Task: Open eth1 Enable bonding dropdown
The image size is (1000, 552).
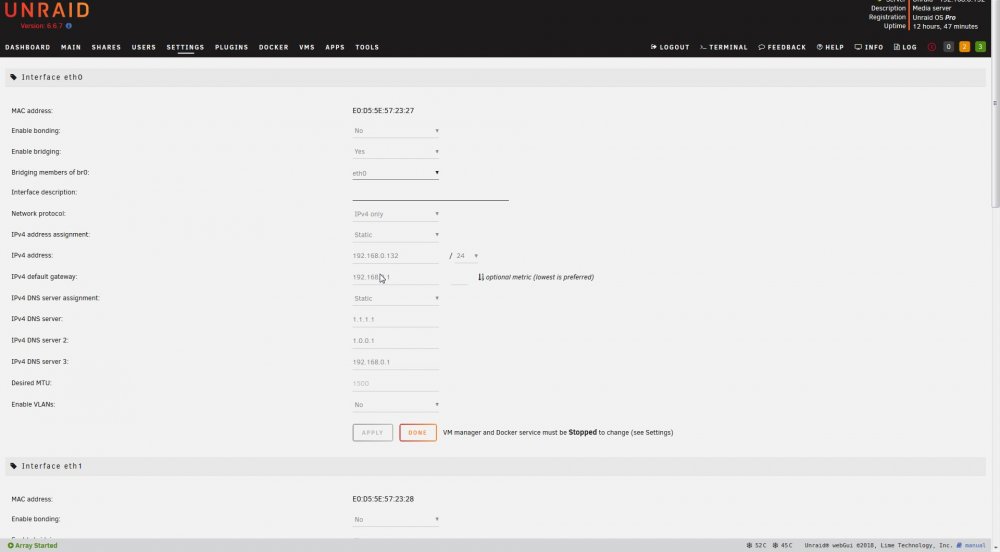Action: tap(395, 519)
